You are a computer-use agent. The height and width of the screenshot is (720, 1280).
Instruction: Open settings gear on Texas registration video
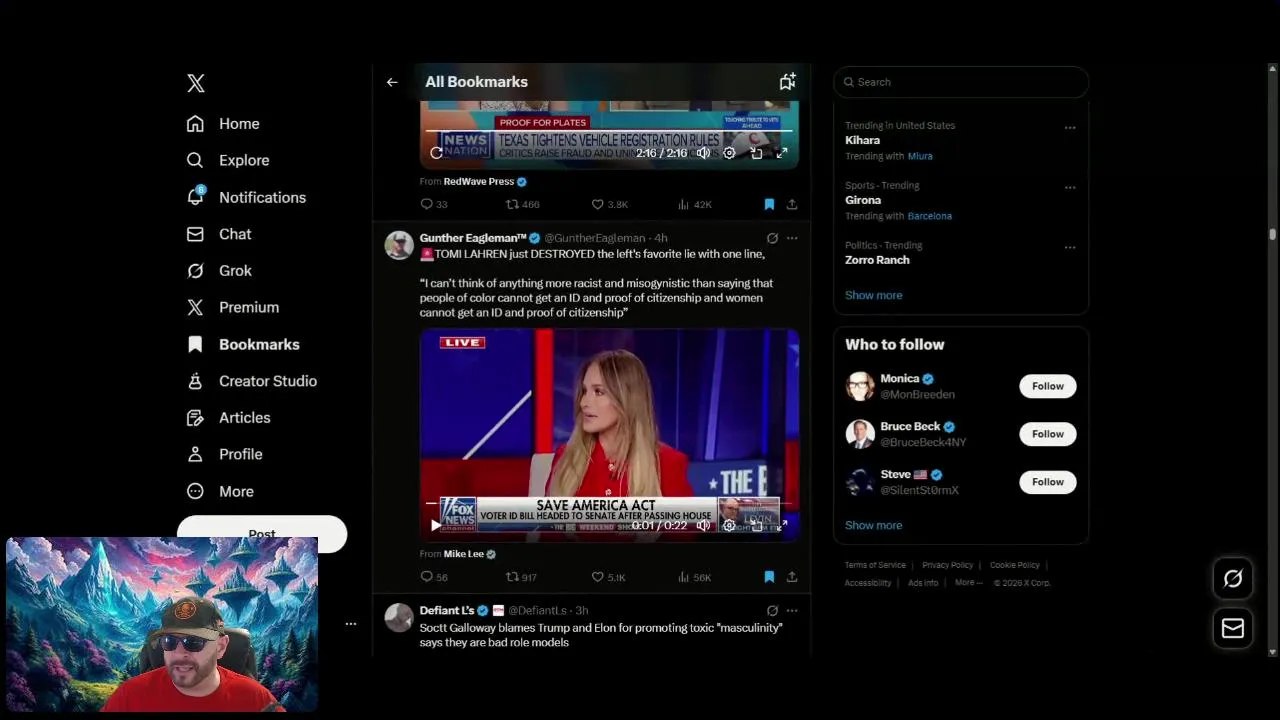click(729, 153)
